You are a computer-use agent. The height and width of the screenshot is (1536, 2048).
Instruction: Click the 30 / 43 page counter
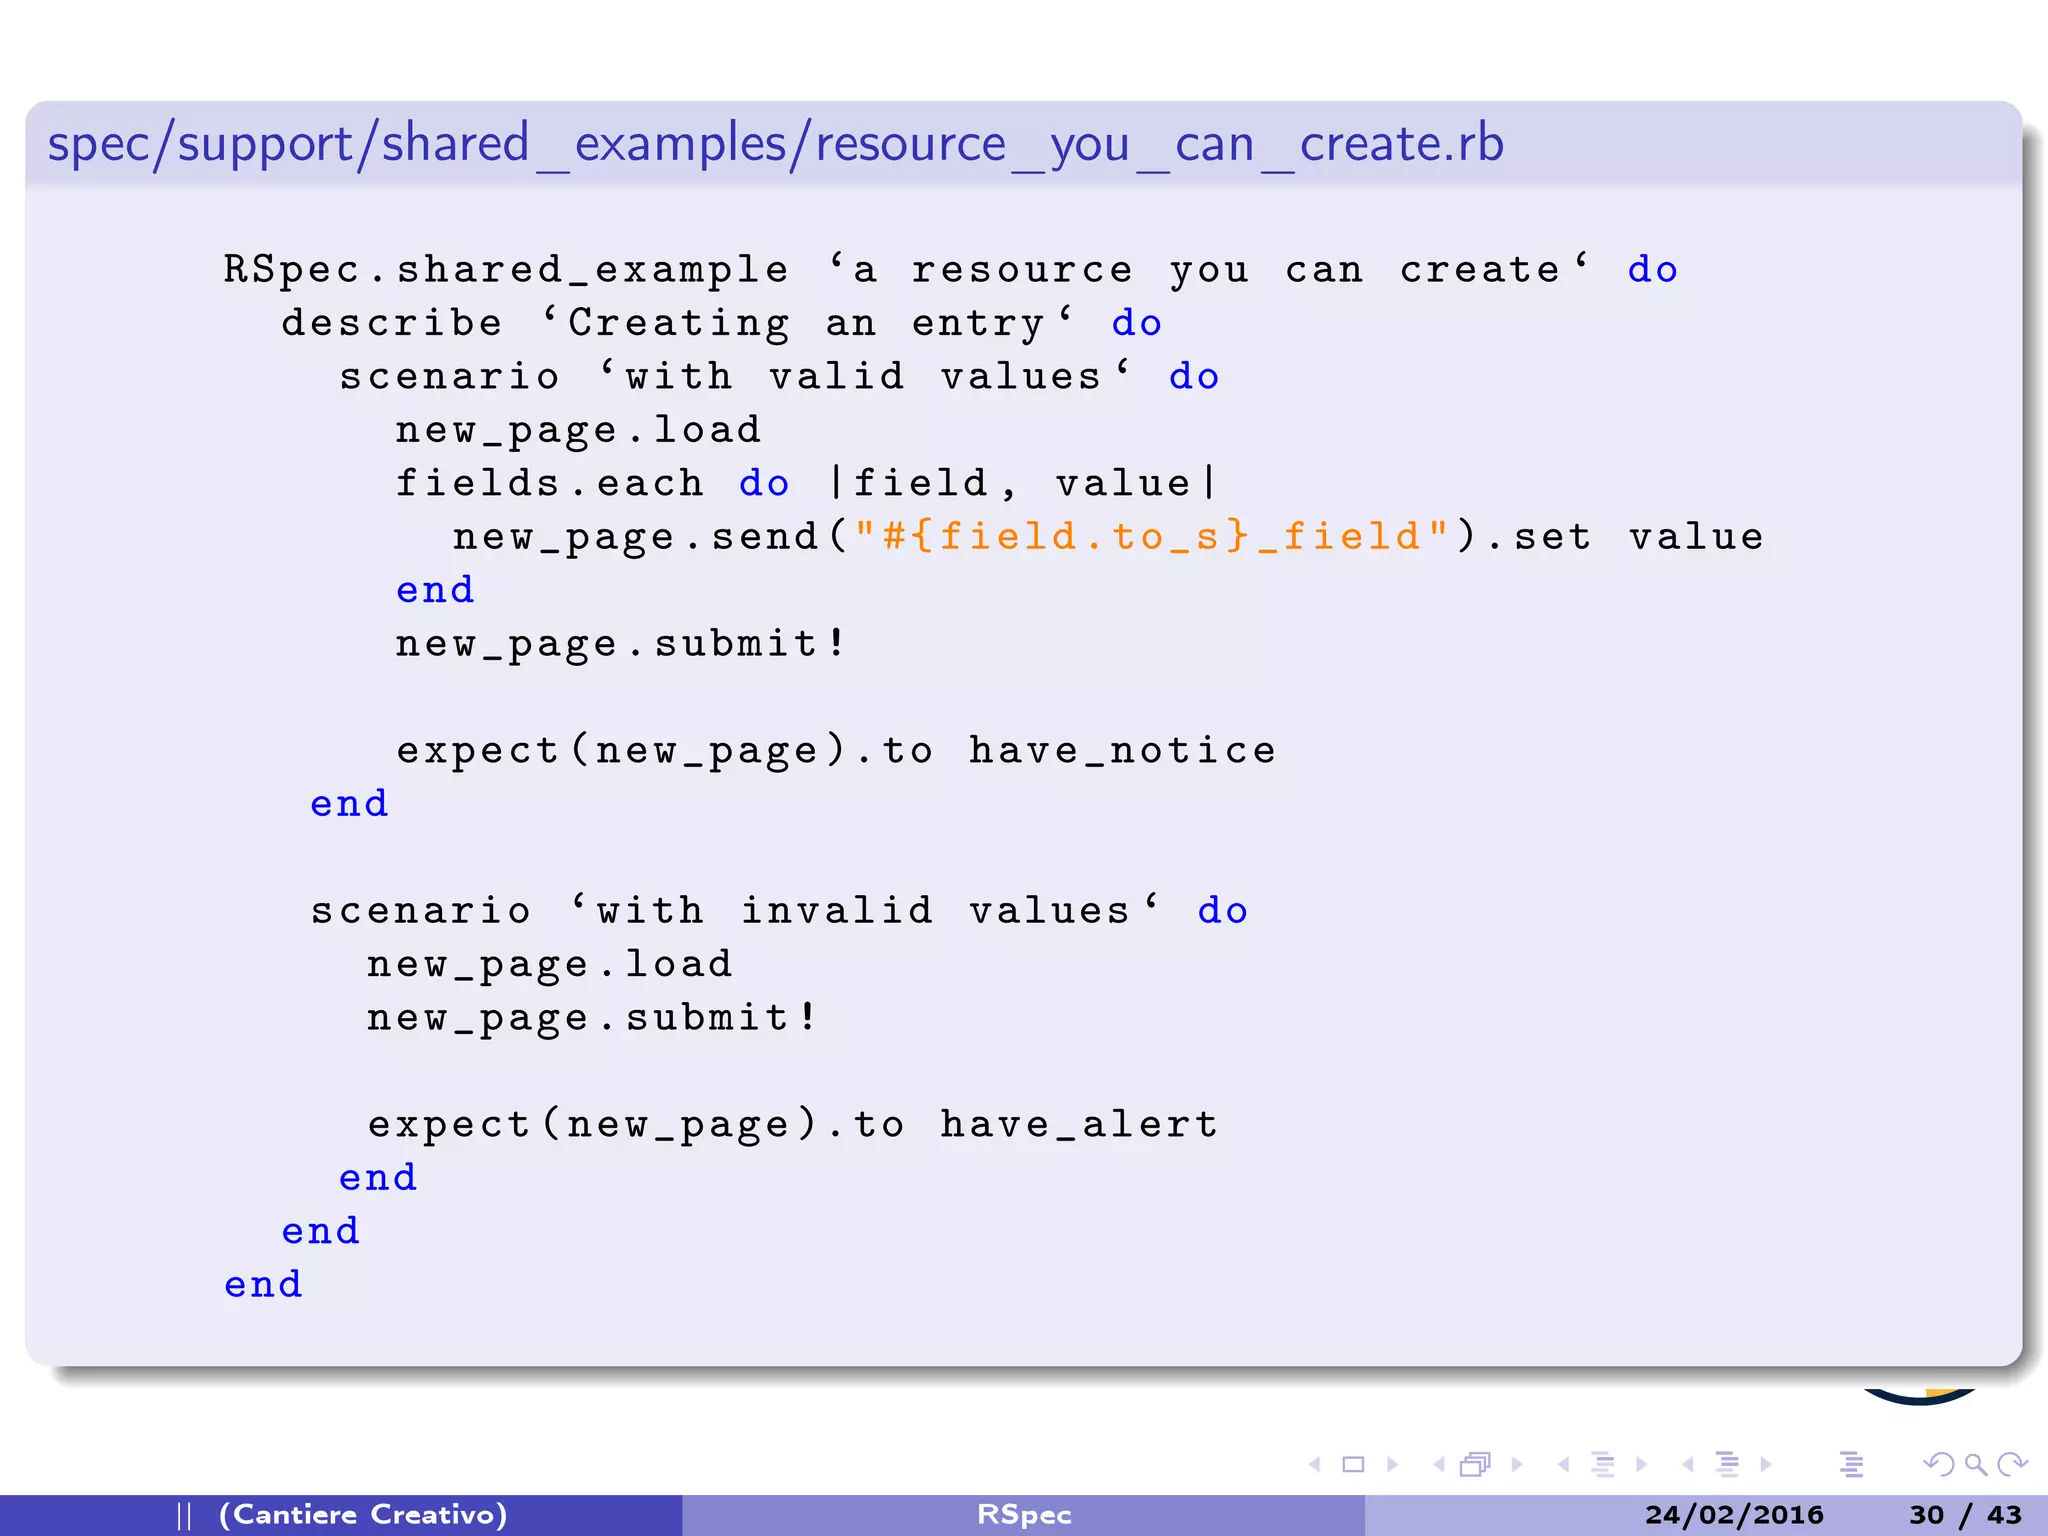1966,1515
